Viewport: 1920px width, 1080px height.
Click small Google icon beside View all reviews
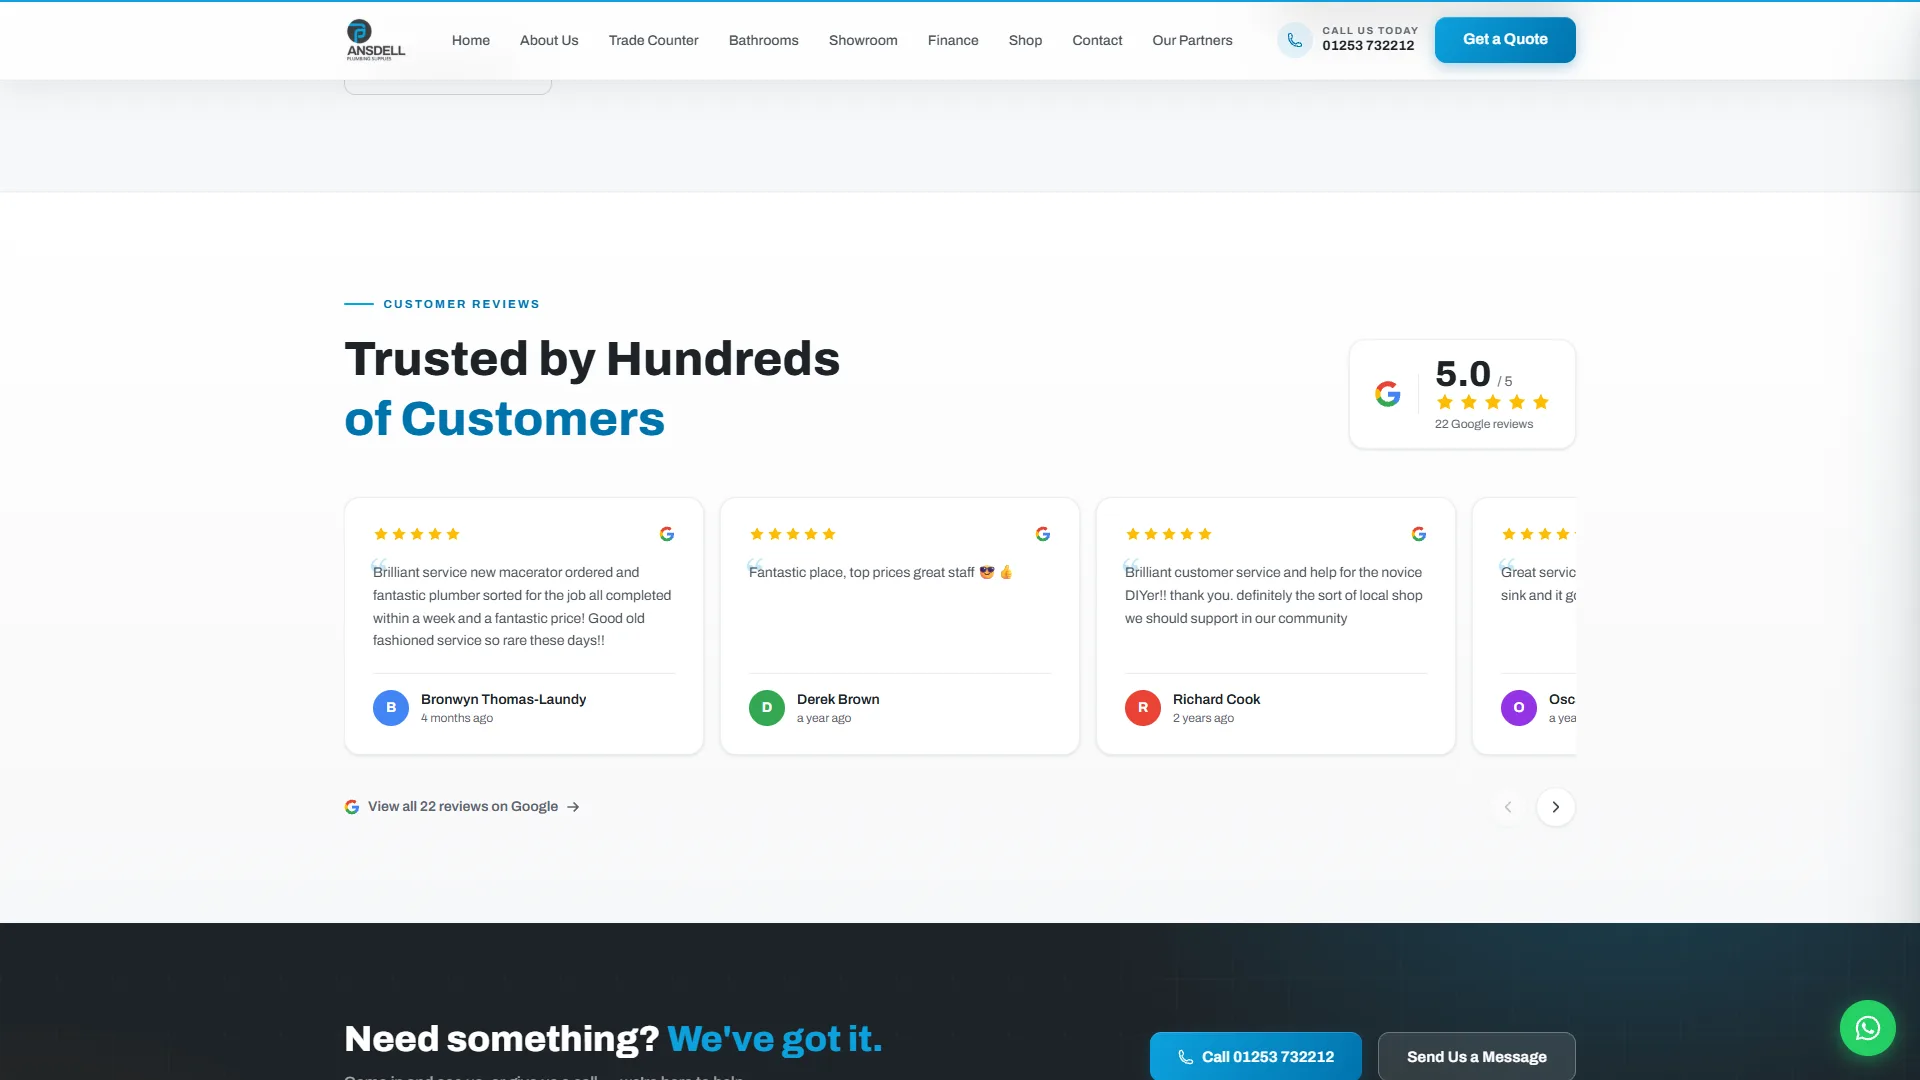[x=352, y=807]
